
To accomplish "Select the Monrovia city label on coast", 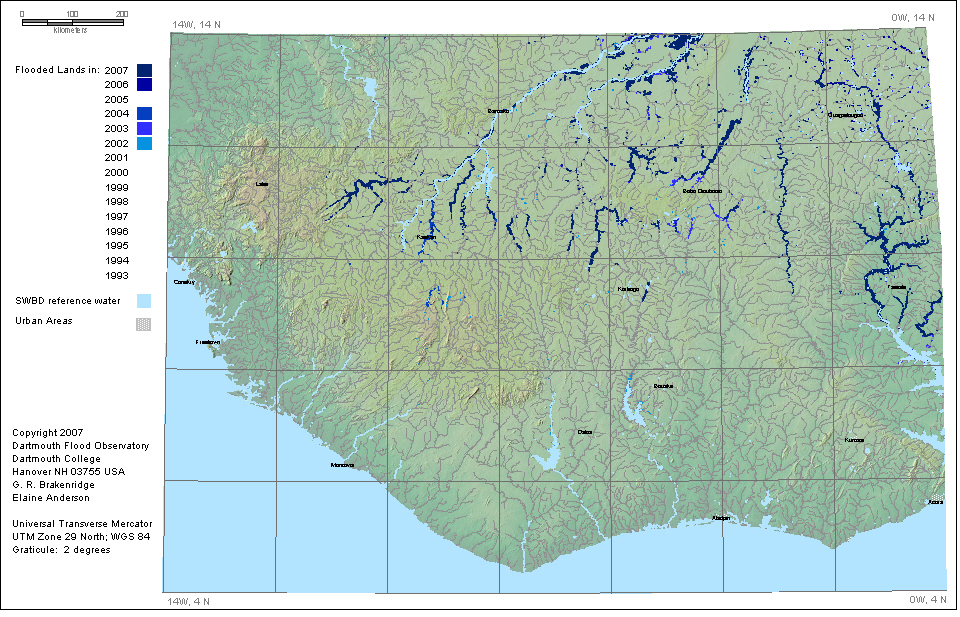I will [x=343, y=465].
